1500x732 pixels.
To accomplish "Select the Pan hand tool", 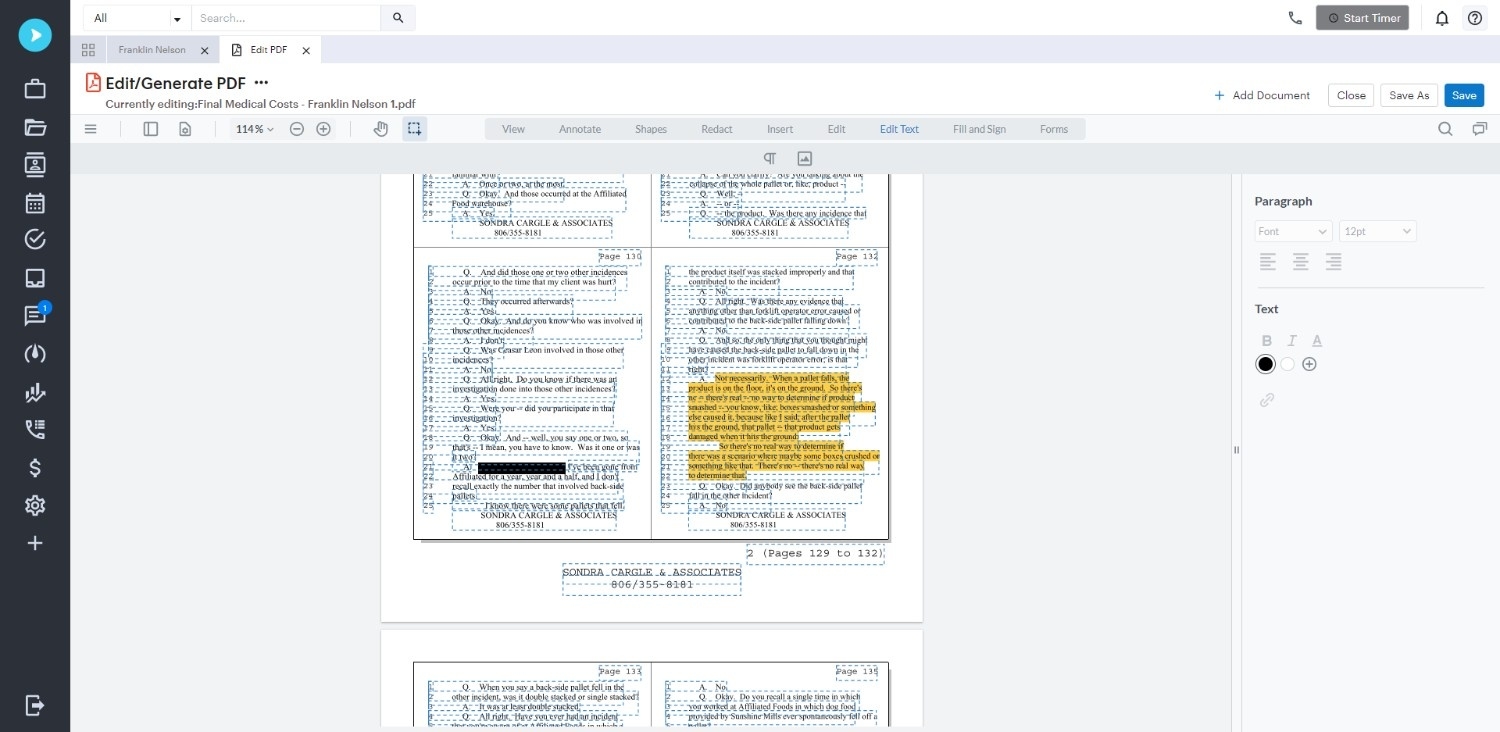I will point(381,129).
